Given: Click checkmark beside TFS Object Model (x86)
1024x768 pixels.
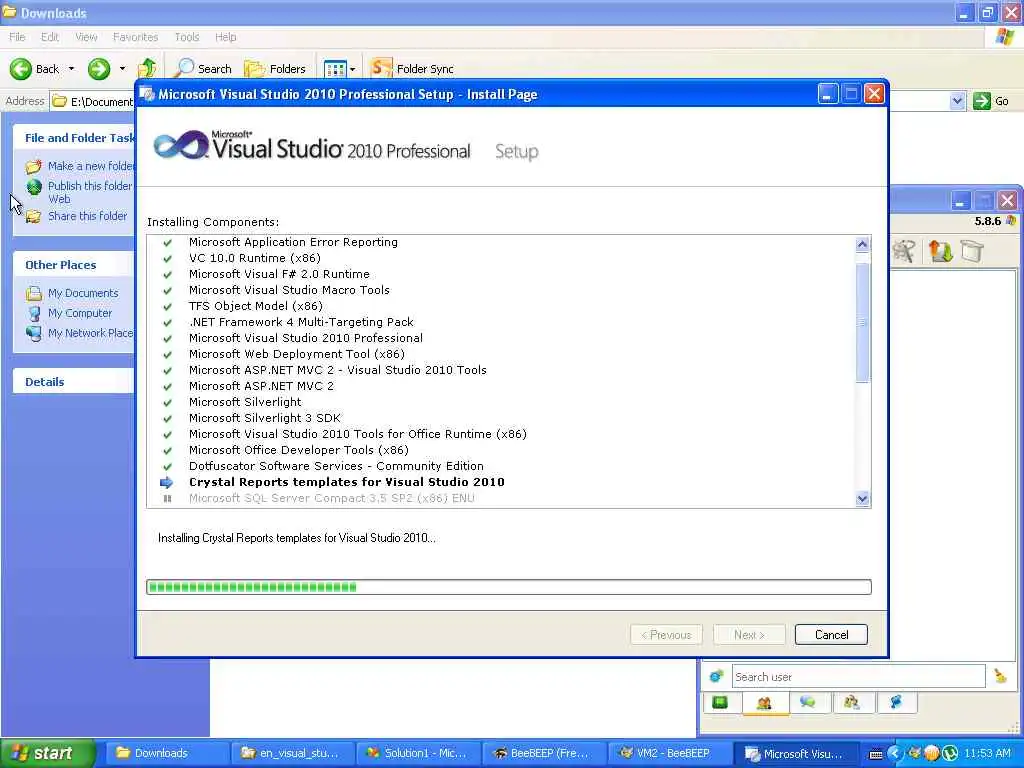Looking at the screenshot, I should point(167,306).
